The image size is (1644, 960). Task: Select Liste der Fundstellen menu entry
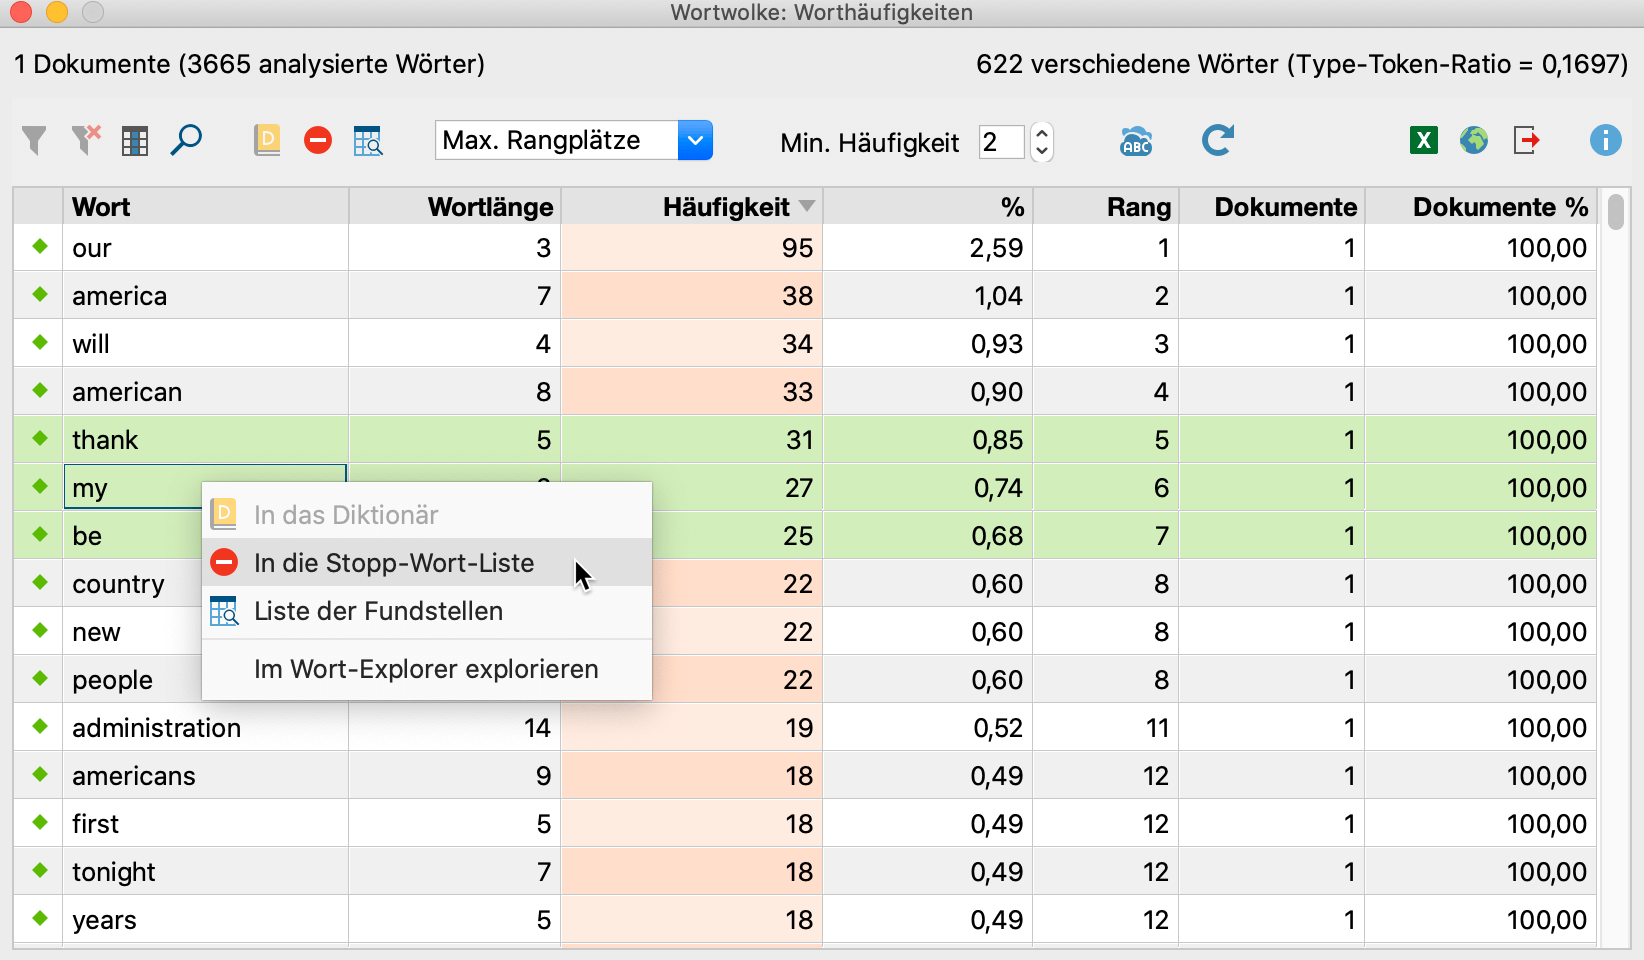pos(427,611)
